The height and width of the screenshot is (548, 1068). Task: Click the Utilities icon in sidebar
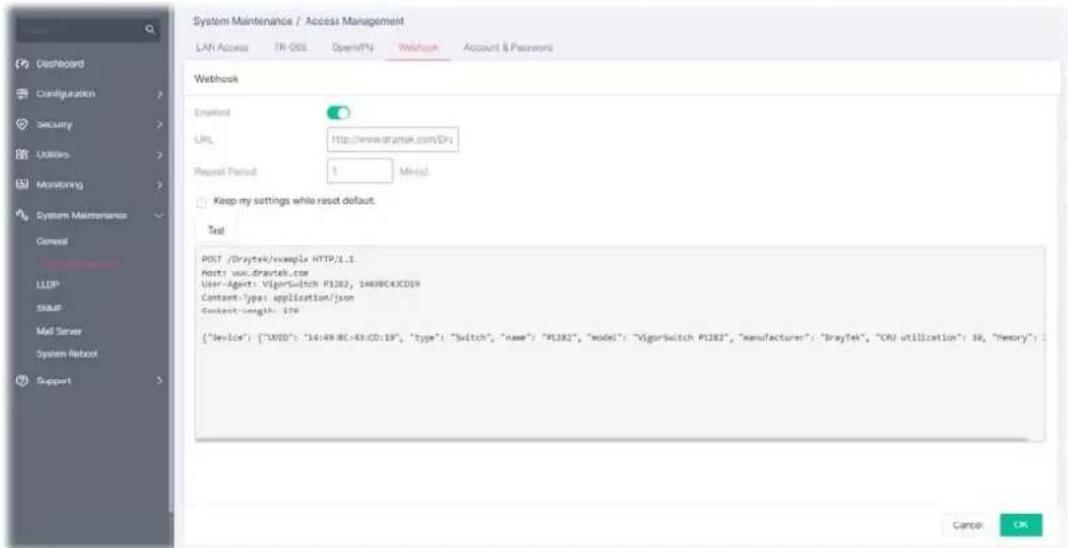20,155
